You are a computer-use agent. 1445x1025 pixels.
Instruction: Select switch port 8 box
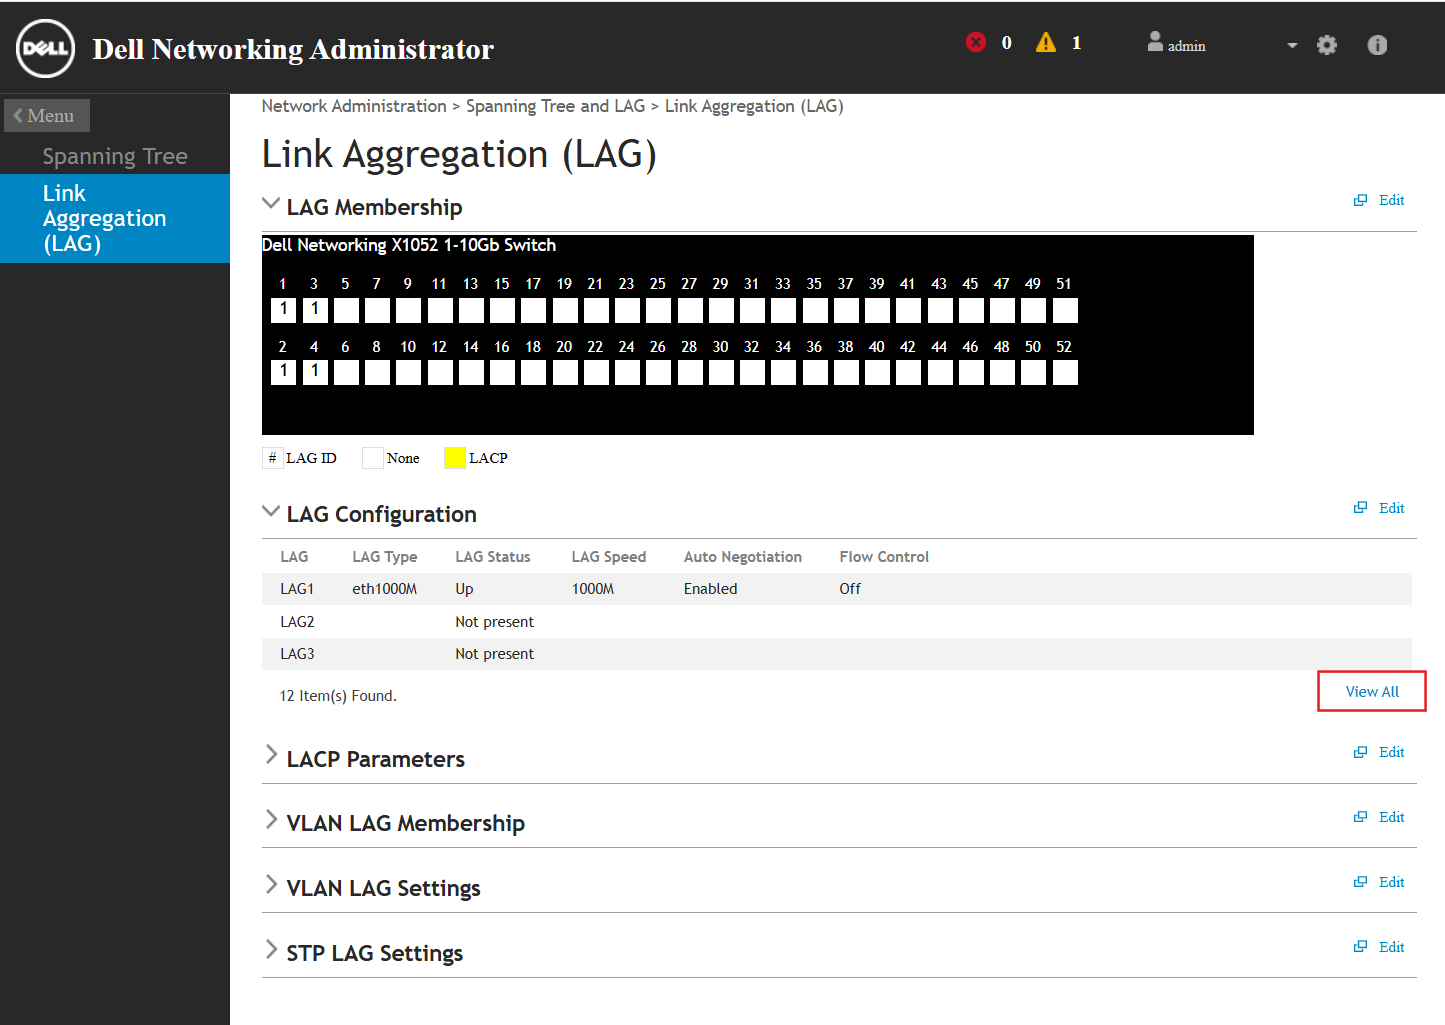pos(378,372)
